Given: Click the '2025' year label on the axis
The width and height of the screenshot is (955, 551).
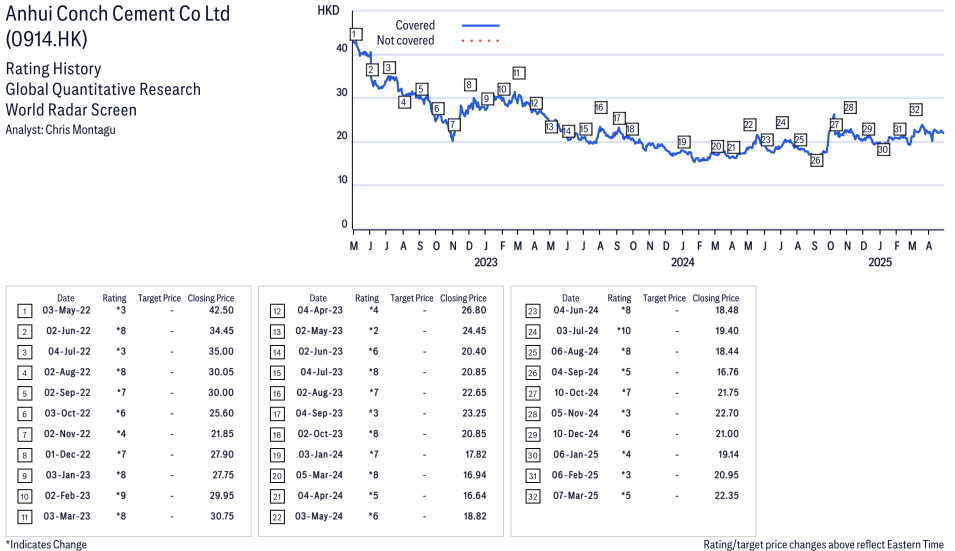Looking at the screenshot, I should point(880,262).
